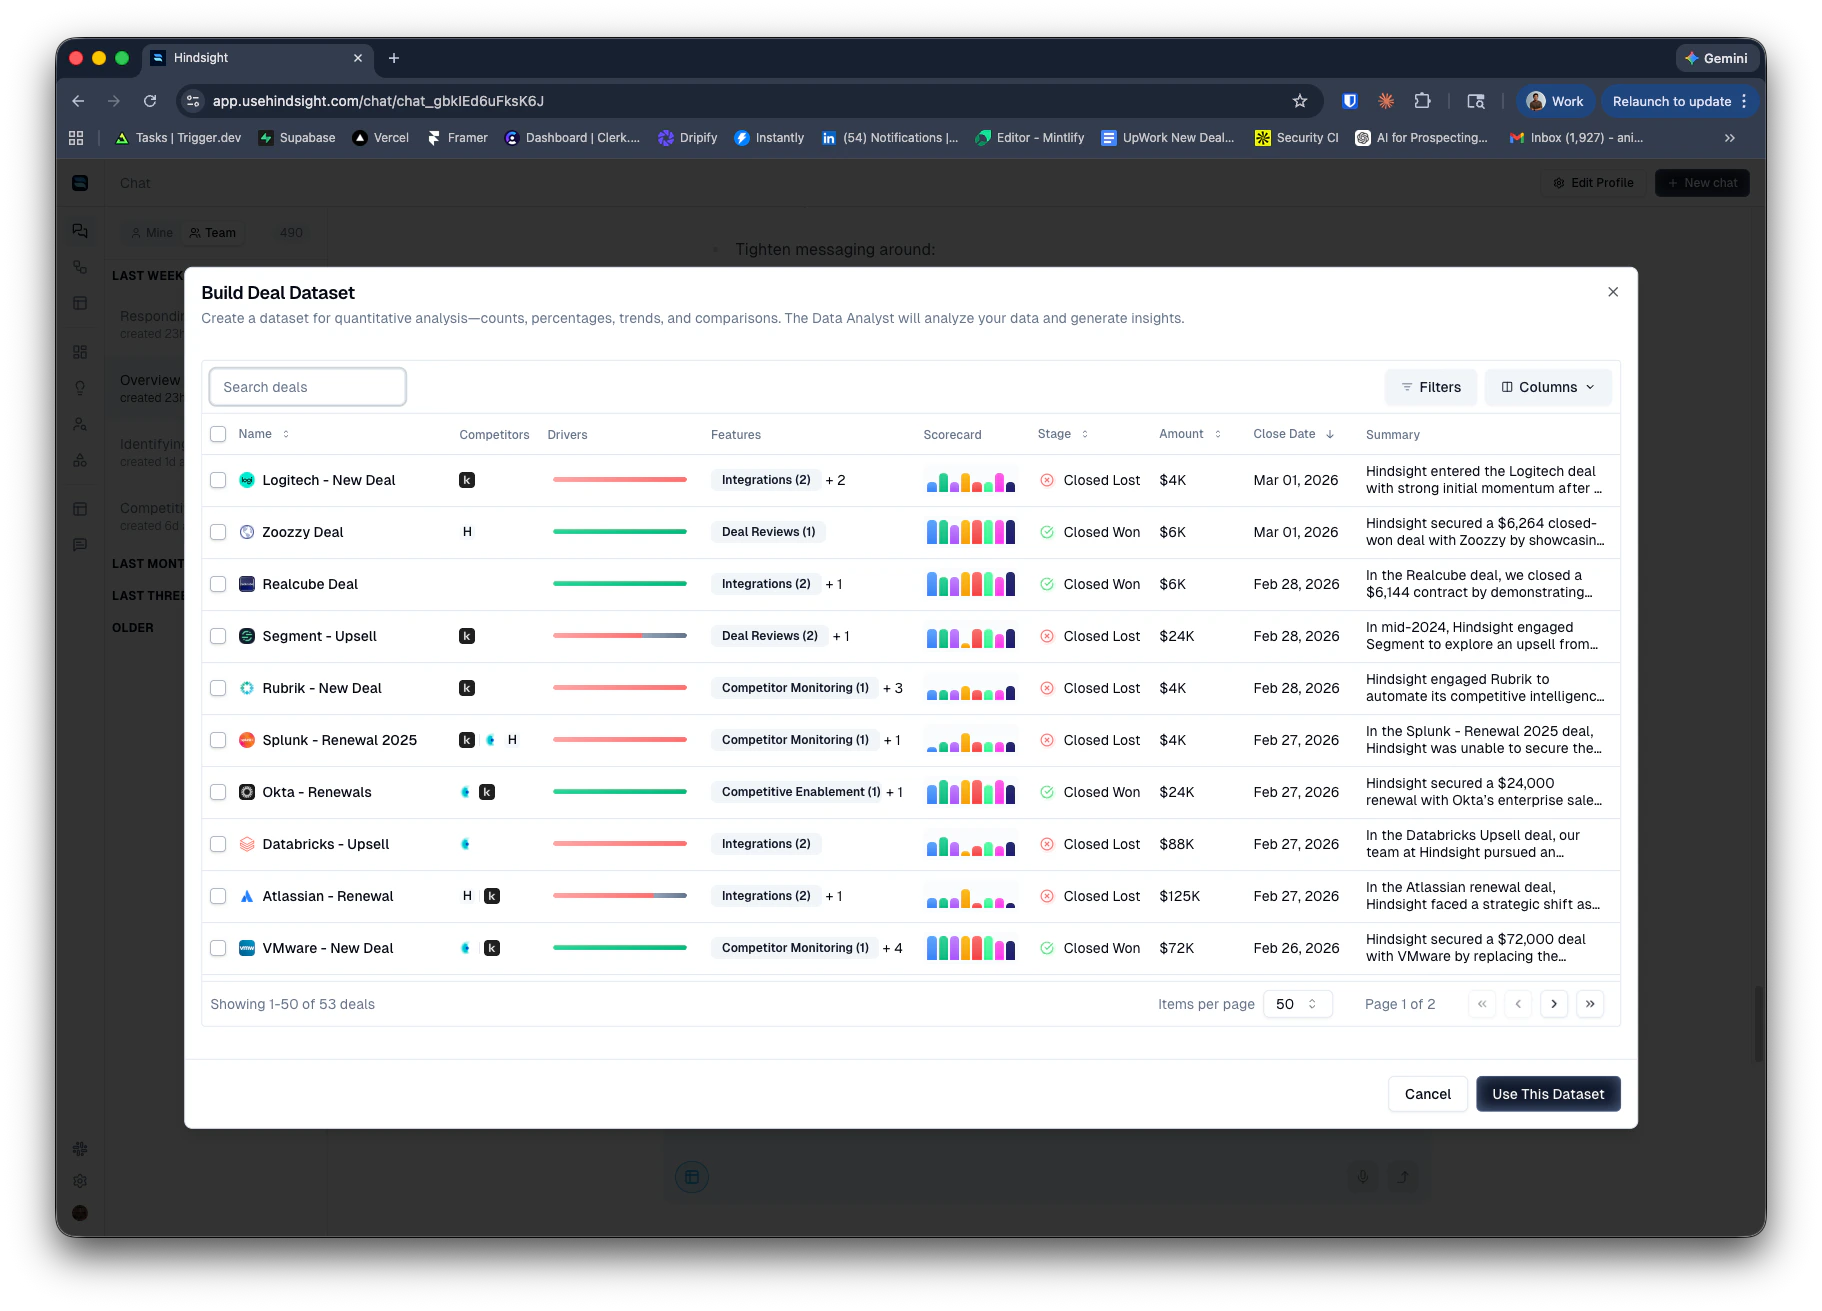1822x1311 pixels.
Task: Select the Logitech - New Deal checkbox
Action: point(218,480)
